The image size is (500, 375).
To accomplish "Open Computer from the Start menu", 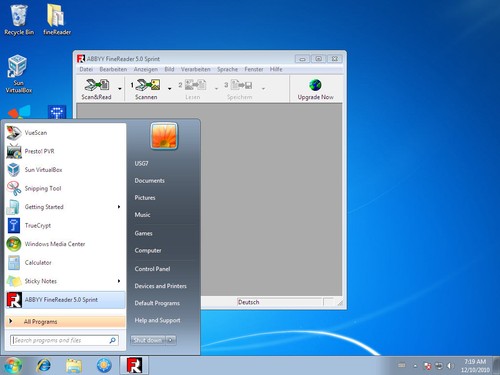I will click(x=148, y=250).
